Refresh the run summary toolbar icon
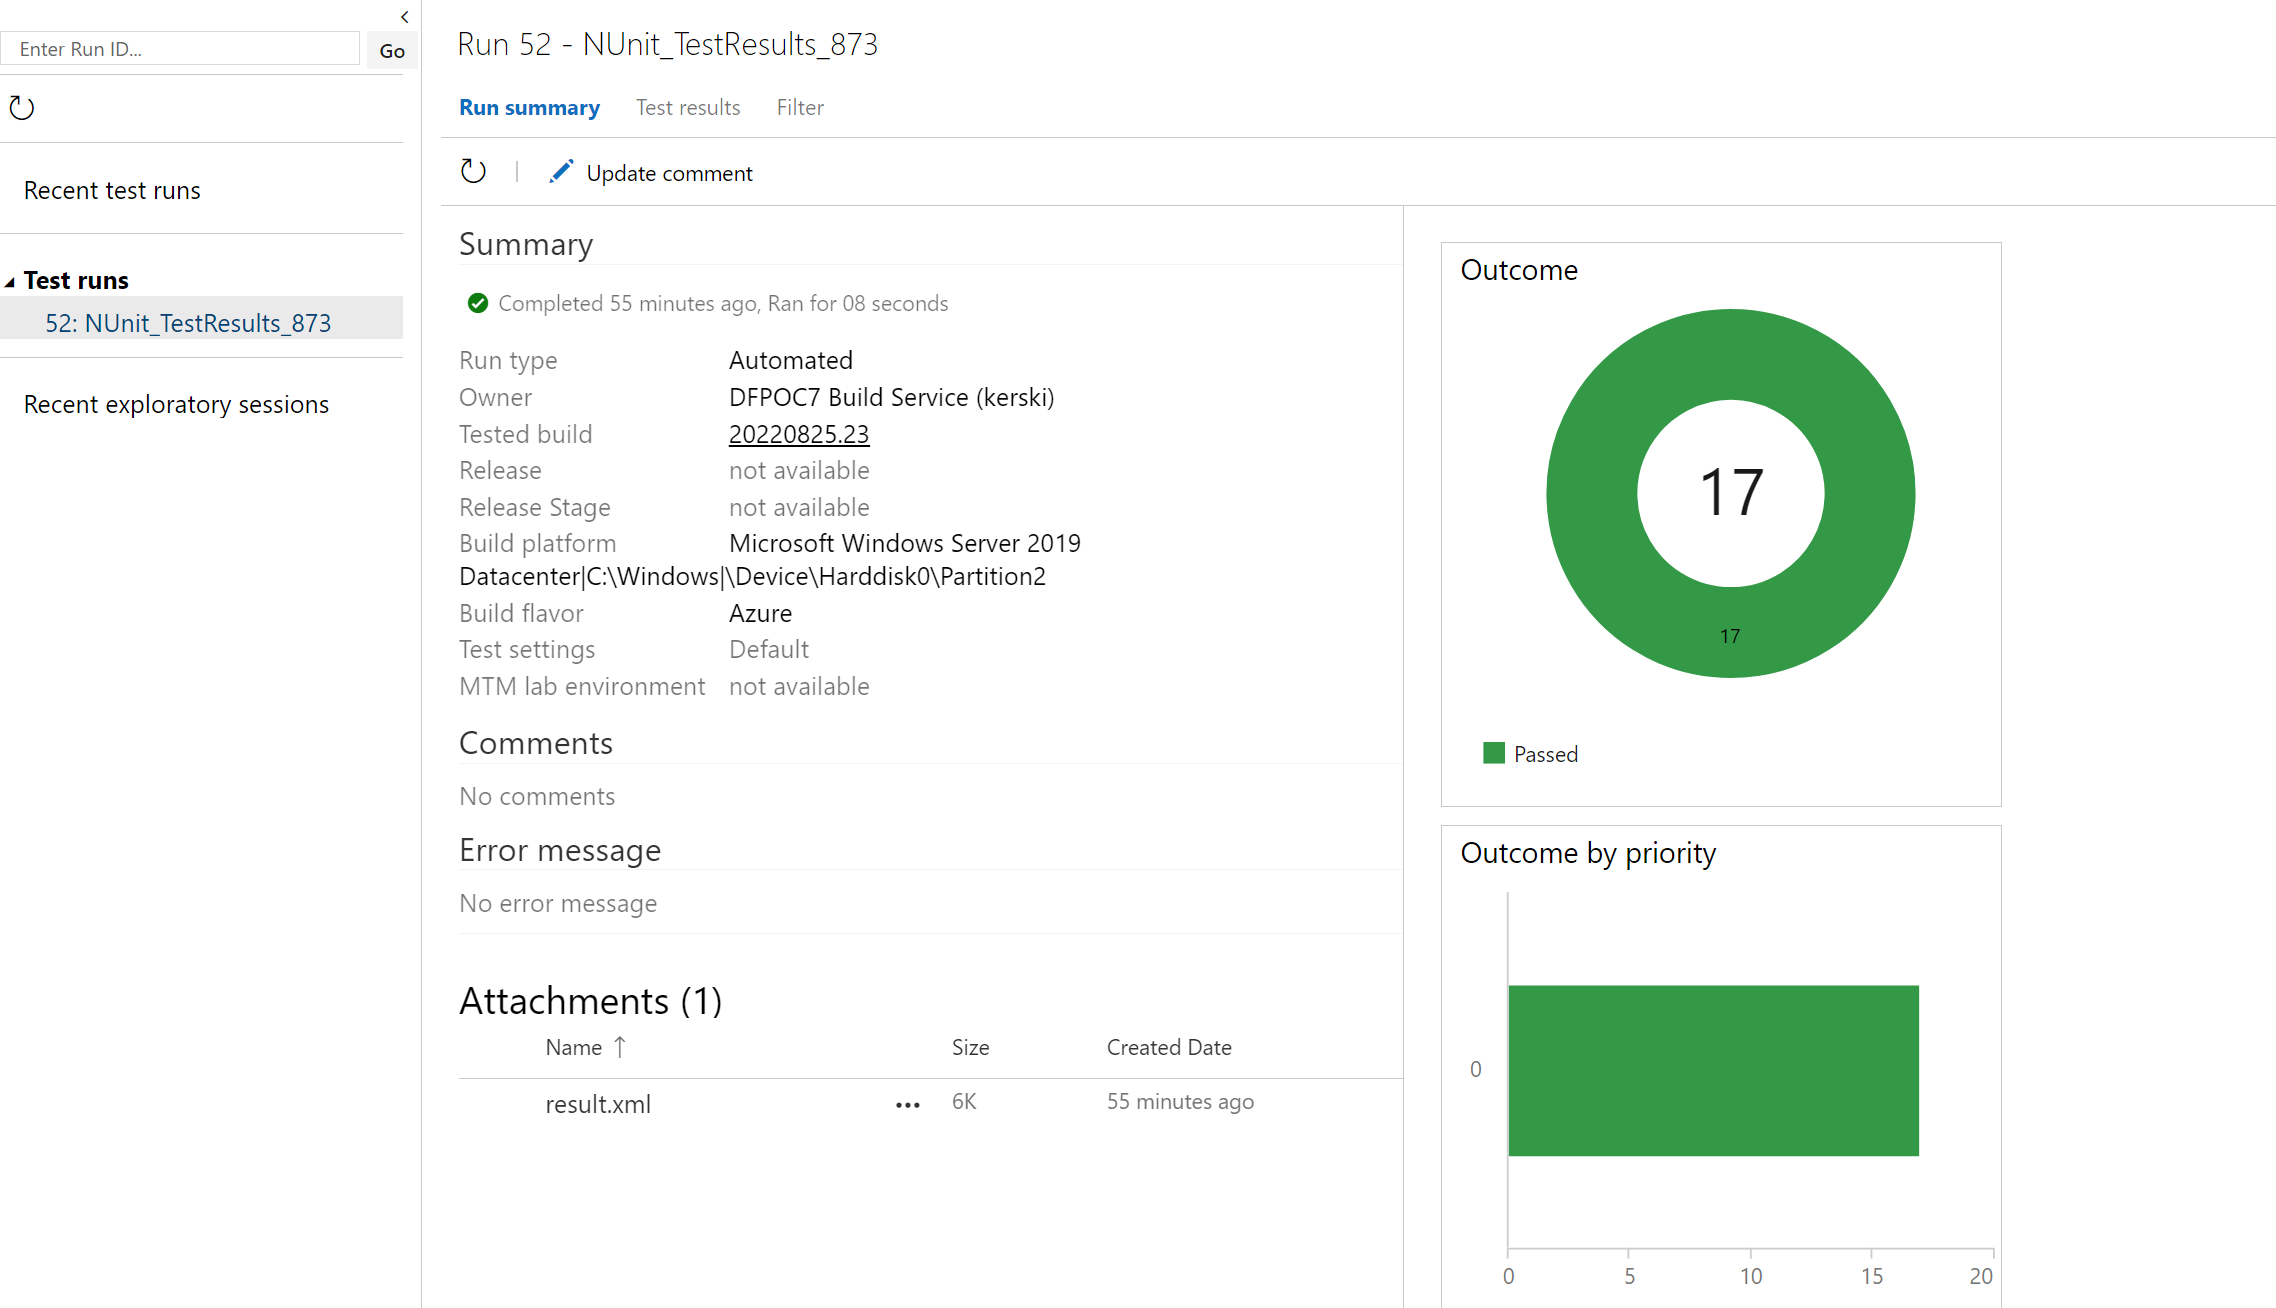The image size is (2276, 1308). (473, 172)
